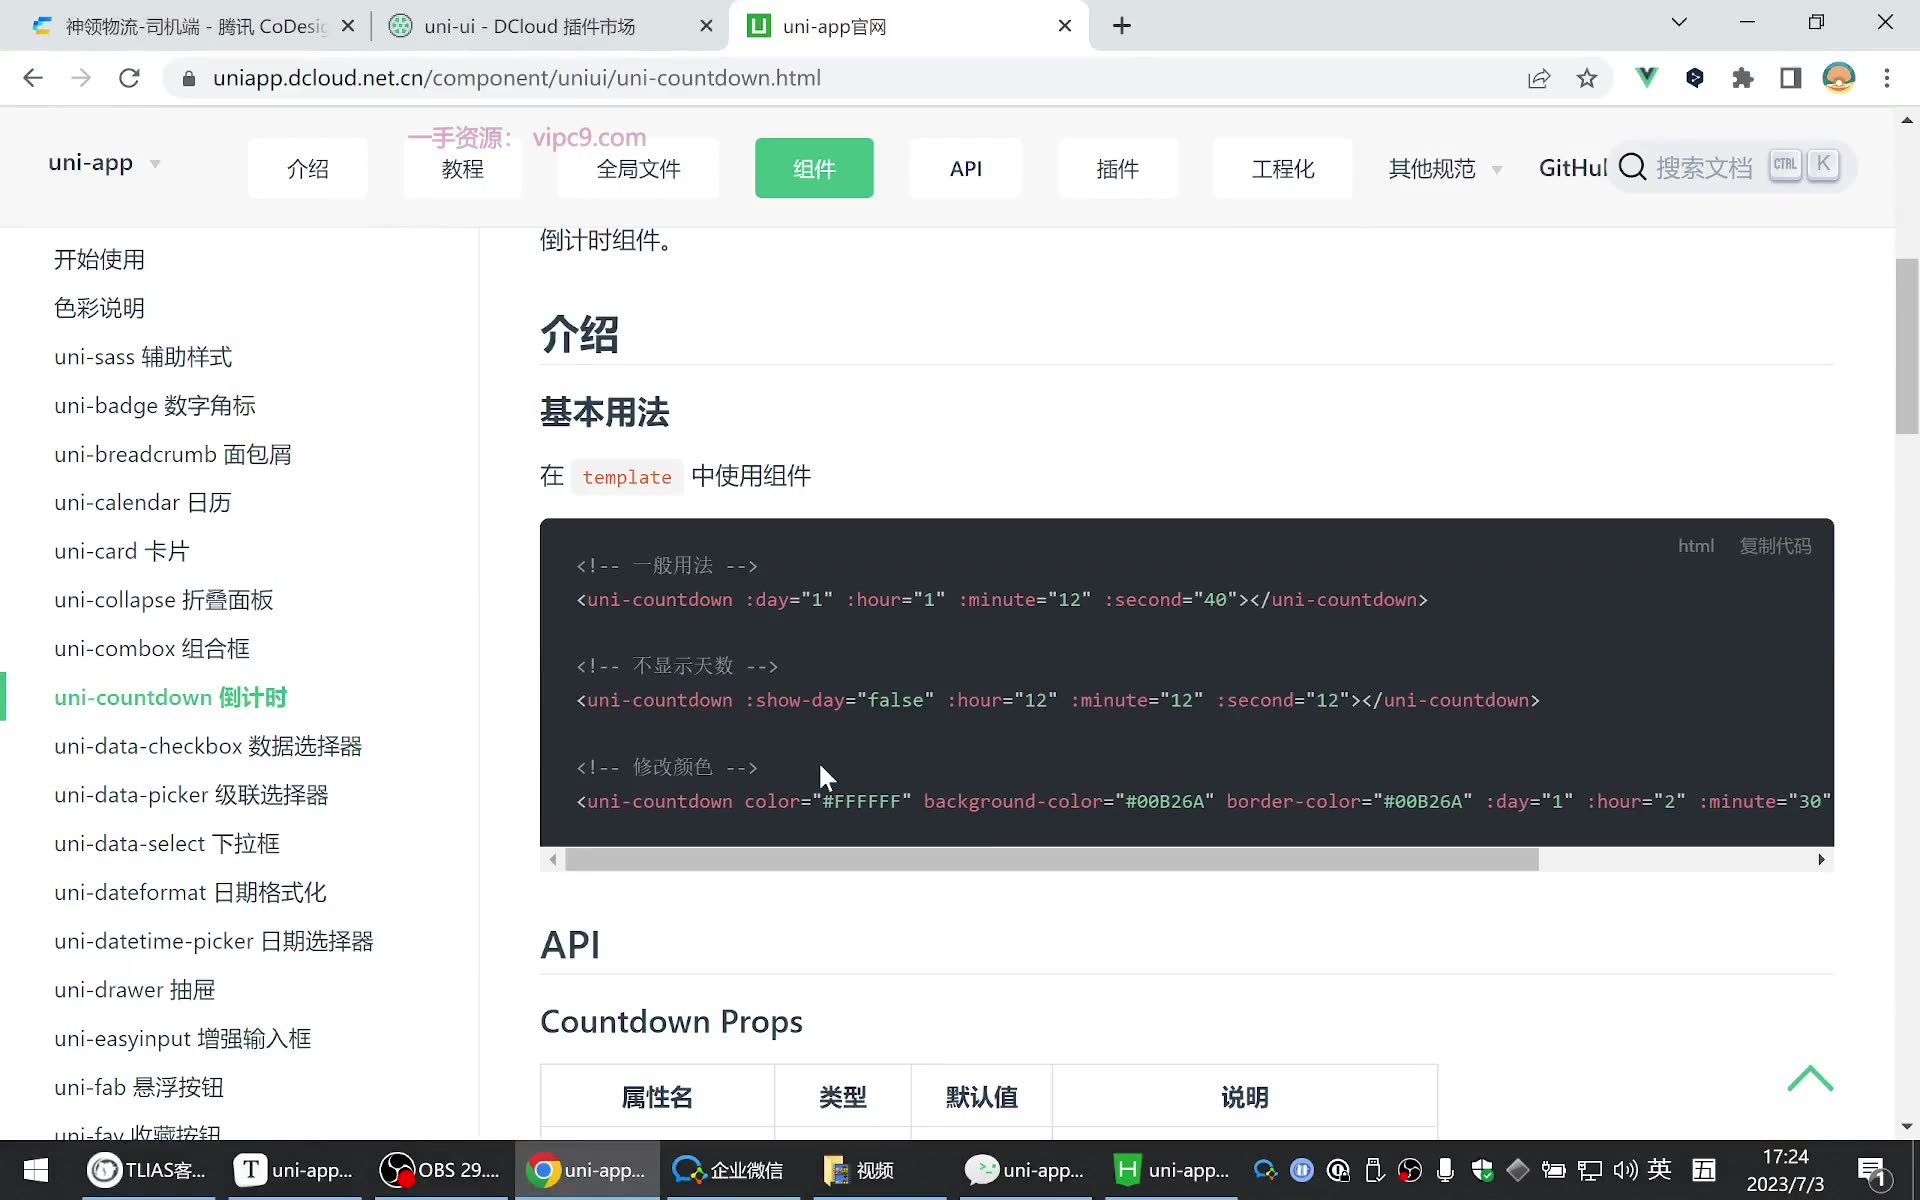Open the notification center icon
Screen dimensions: 1920x1200
click(1872, 1172)
